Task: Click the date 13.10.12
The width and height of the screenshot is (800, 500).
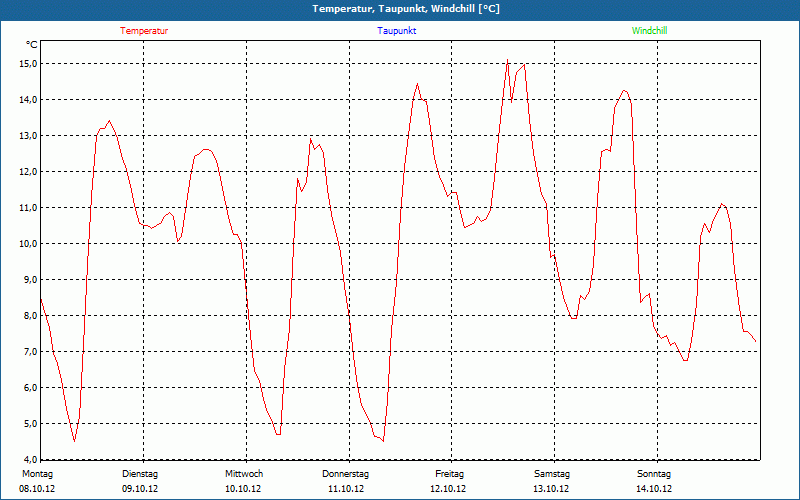Action: tap(551, 489)
